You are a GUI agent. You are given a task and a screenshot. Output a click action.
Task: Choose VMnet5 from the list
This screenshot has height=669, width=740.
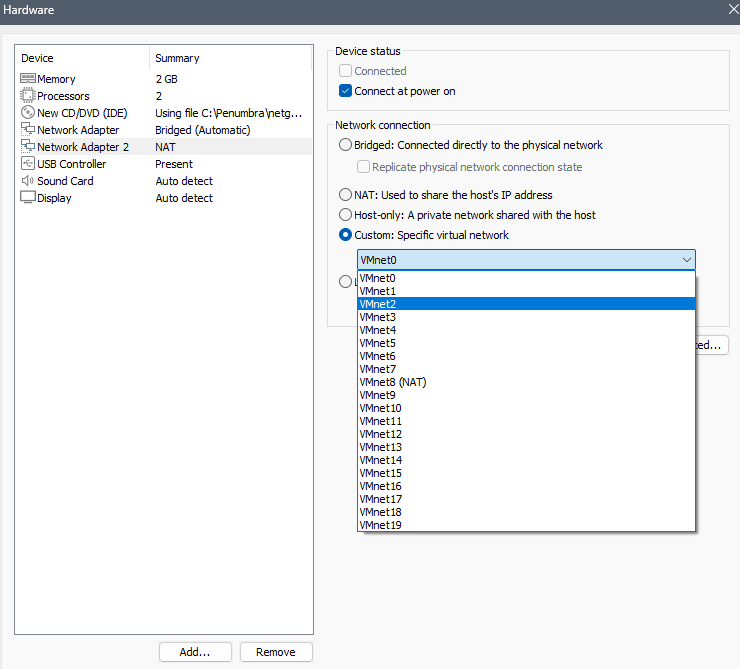(x=526, y=343)
